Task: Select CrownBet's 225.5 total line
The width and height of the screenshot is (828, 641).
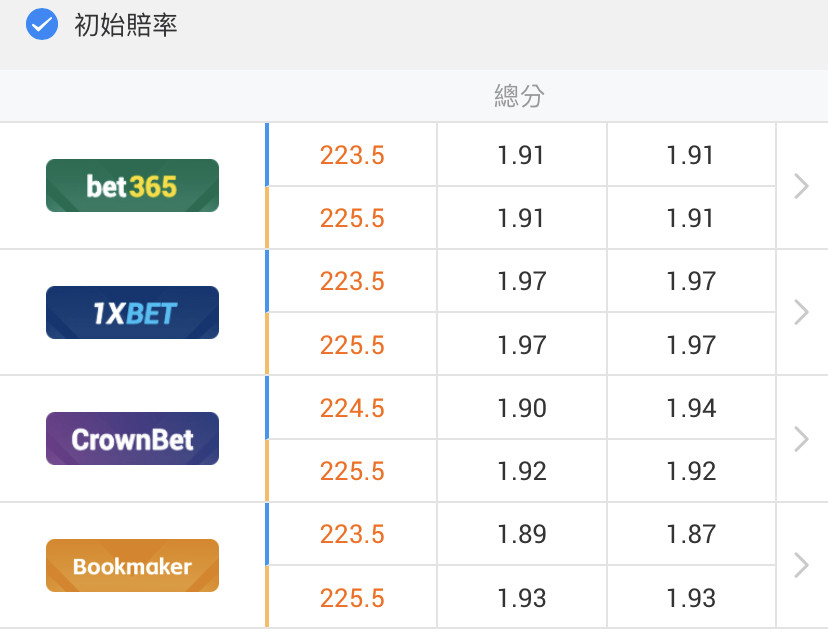Action: coord(352,471)
